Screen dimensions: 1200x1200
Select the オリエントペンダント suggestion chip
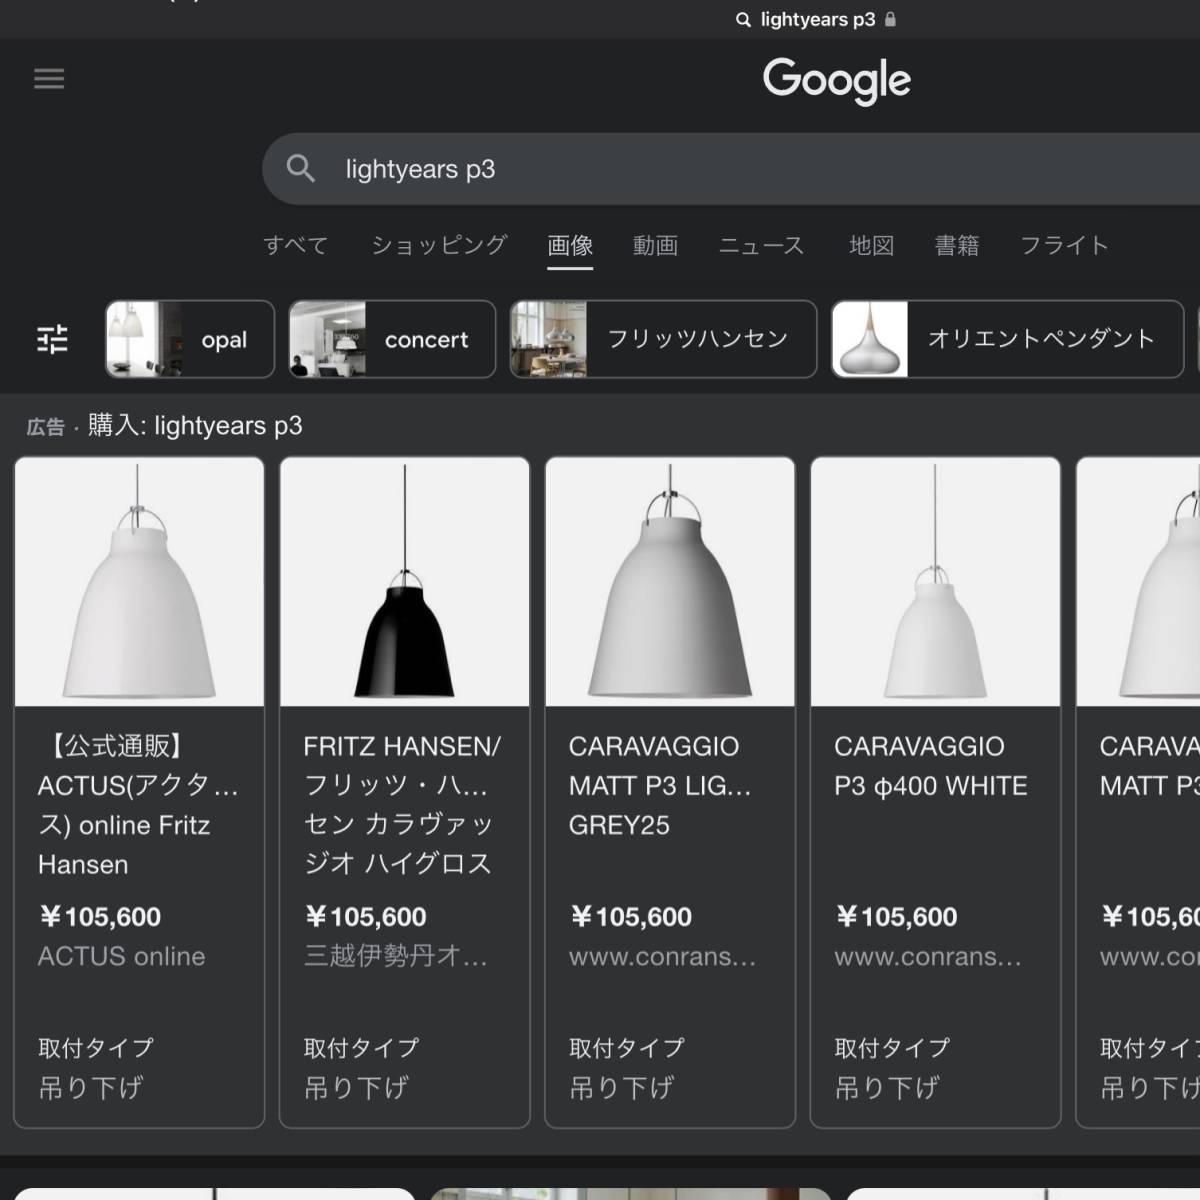point(1008,339)
